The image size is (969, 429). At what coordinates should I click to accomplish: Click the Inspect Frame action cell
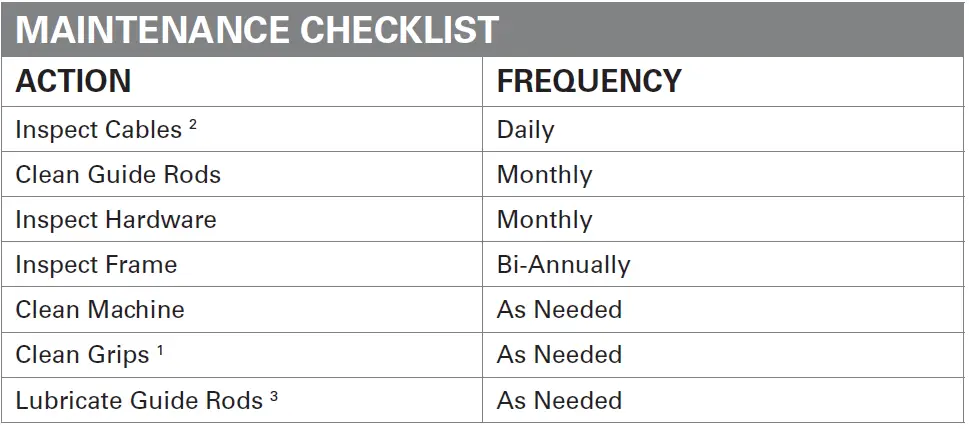point(96,265)
